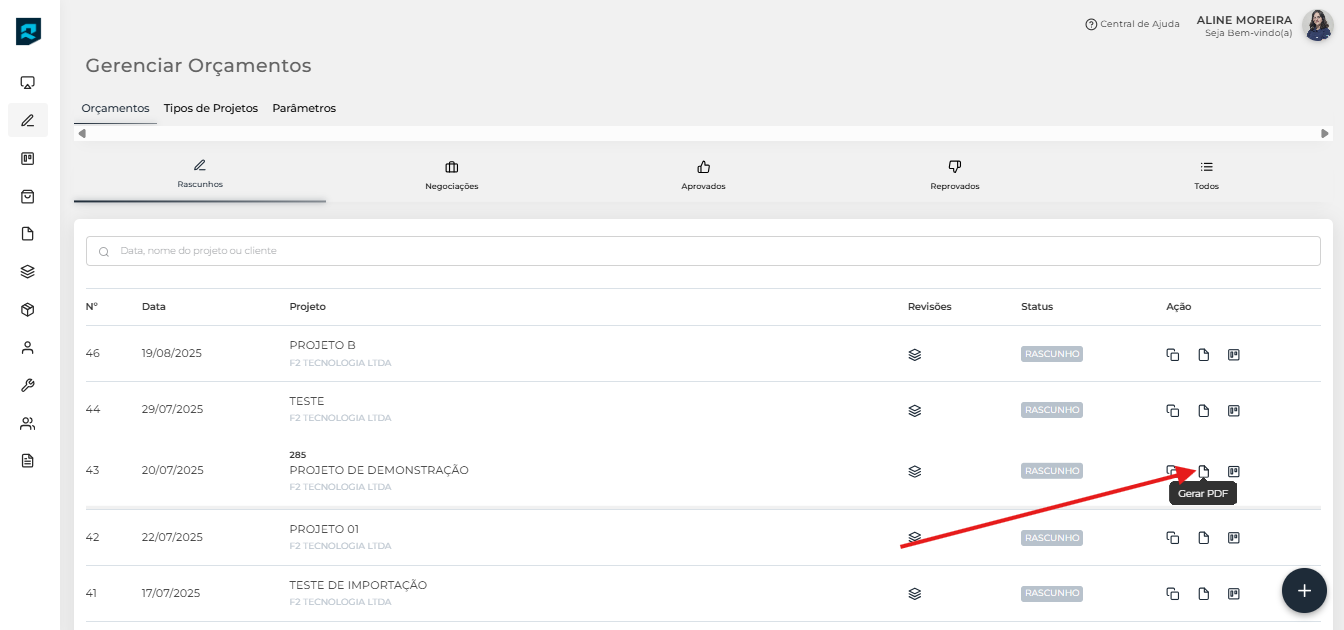The image size is (1344, 630).
Task: Select the Negociações filter tab
Action: tap(452, 176)
